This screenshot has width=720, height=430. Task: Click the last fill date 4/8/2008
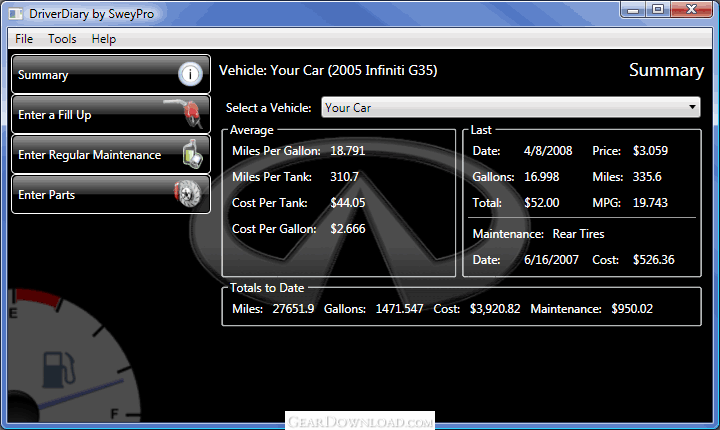tap(548, 151)
